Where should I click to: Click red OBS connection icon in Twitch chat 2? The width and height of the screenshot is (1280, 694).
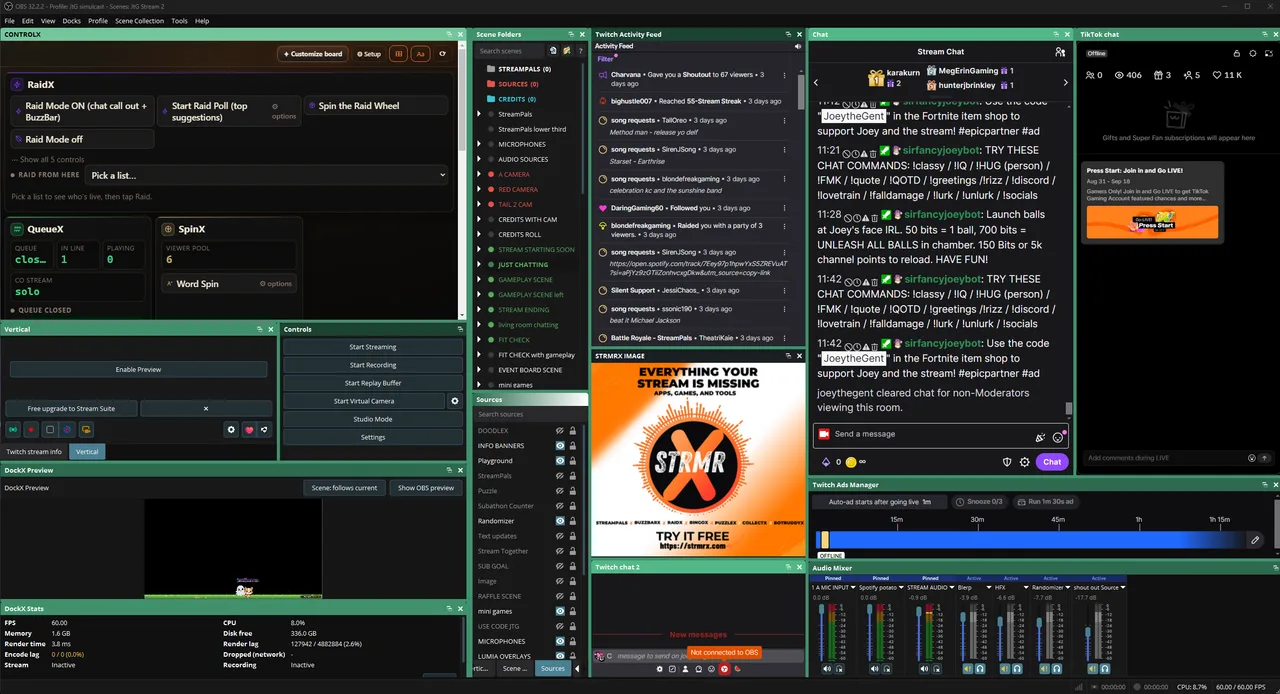[x=724, y=669]
